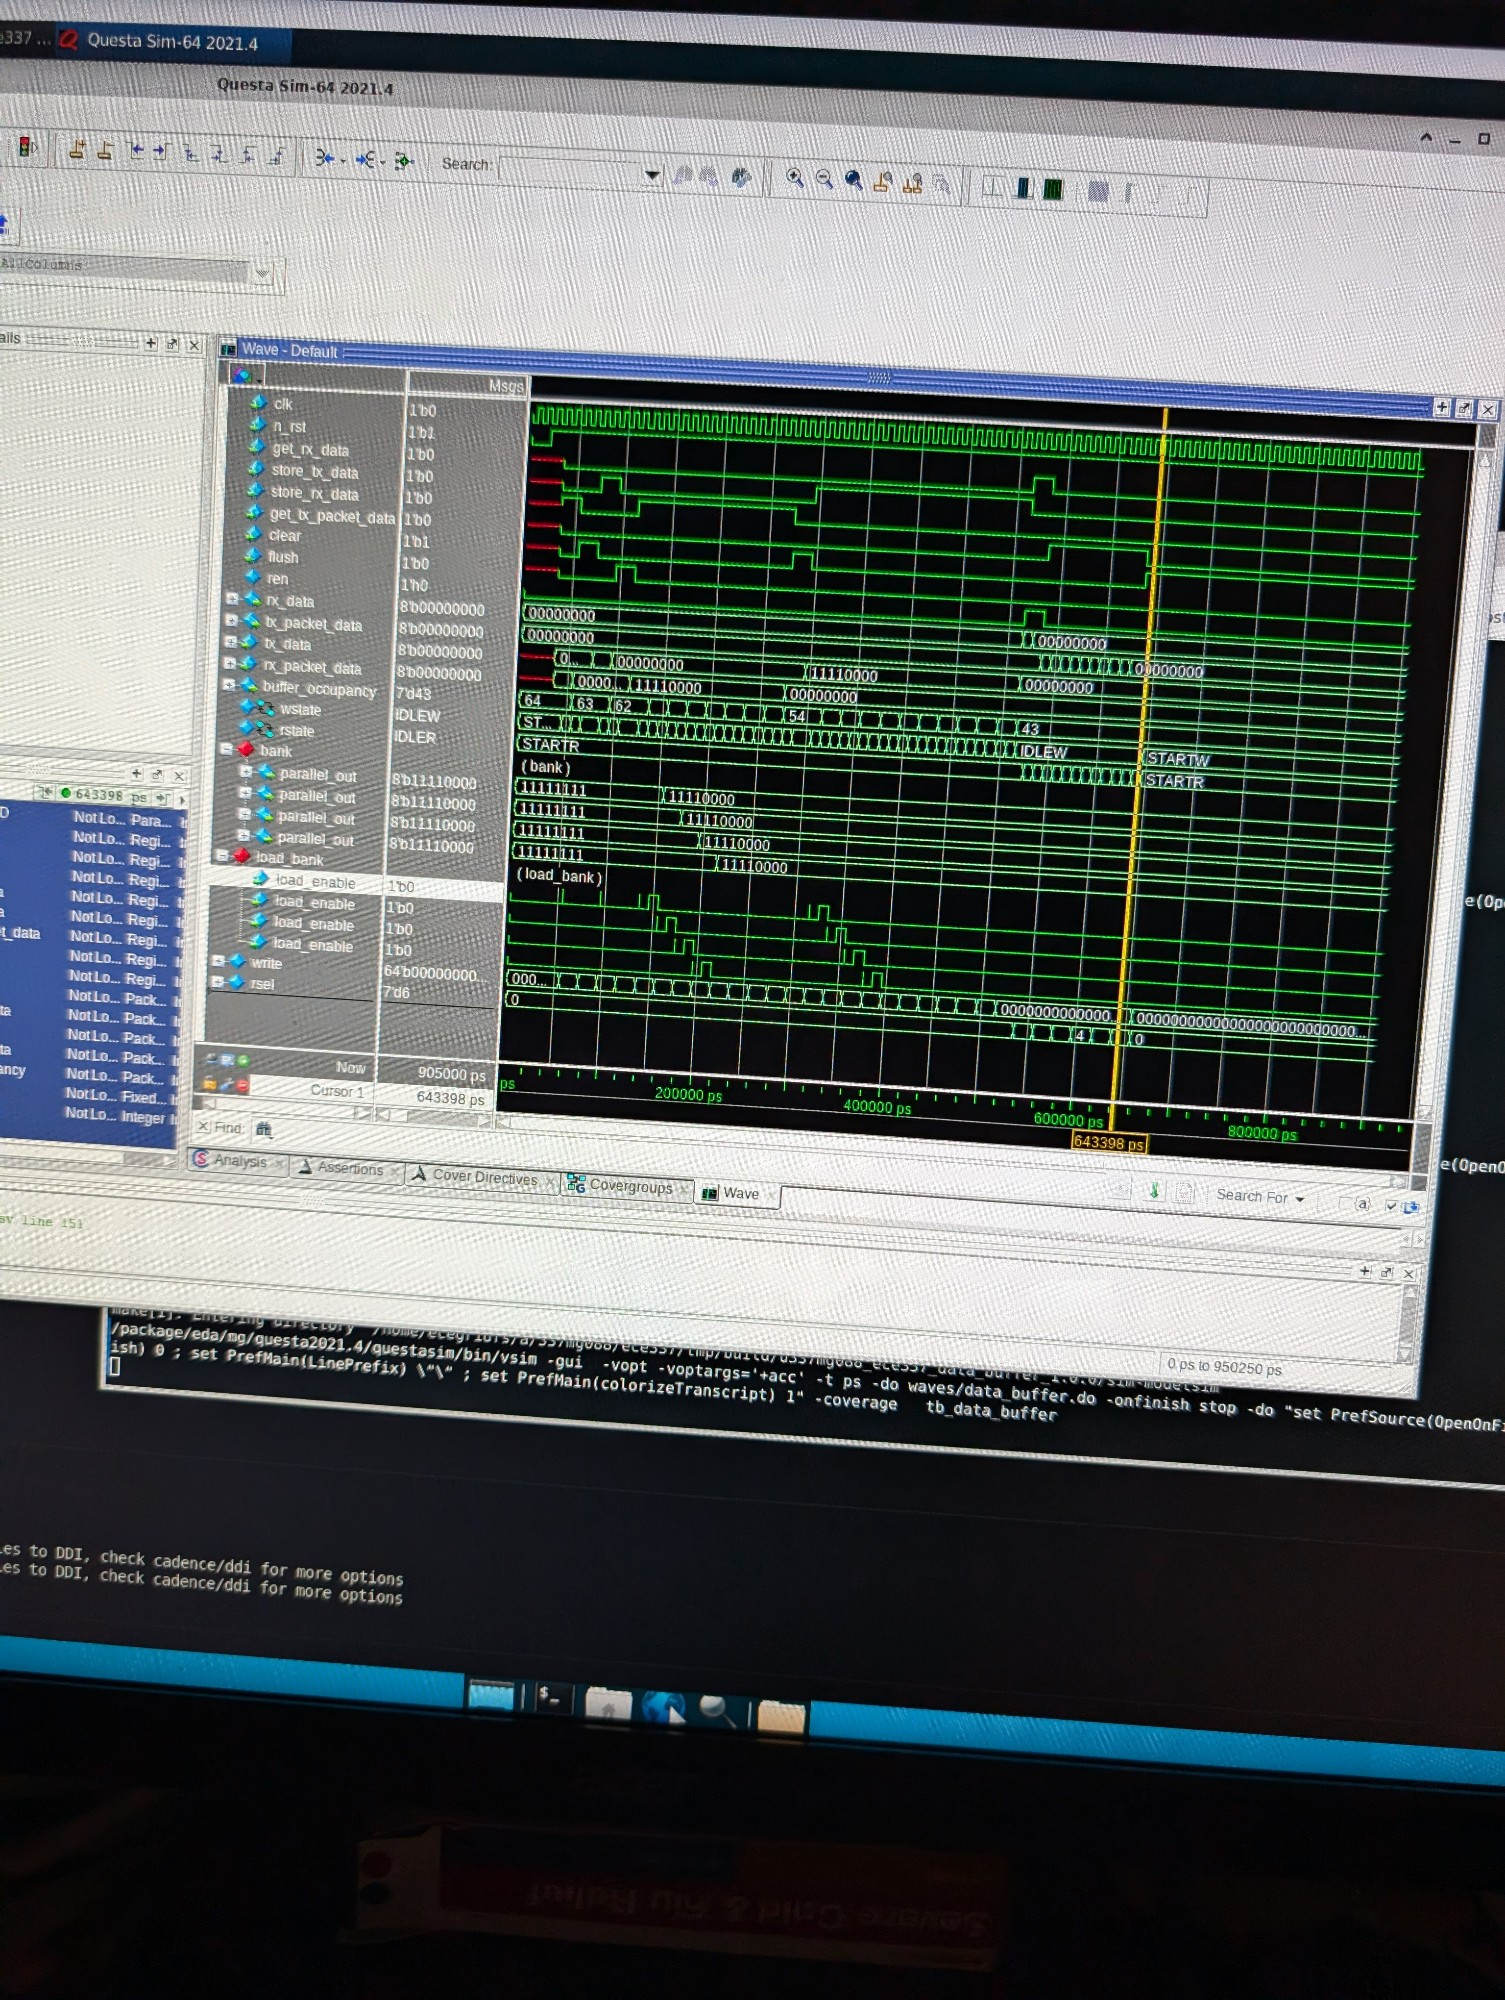Click the '905000 ps' Now time value
1505x2000 pixels.
coord(451,1074)
